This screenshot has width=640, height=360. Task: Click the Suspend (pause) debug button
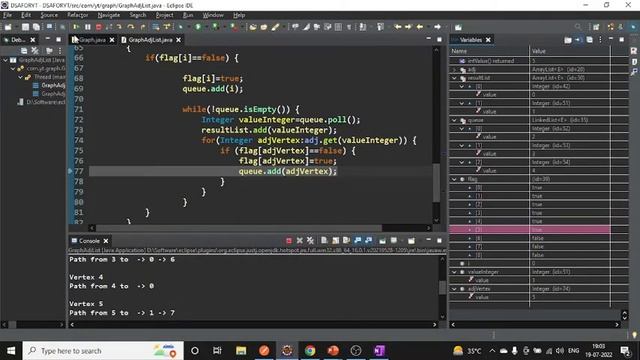87,27
